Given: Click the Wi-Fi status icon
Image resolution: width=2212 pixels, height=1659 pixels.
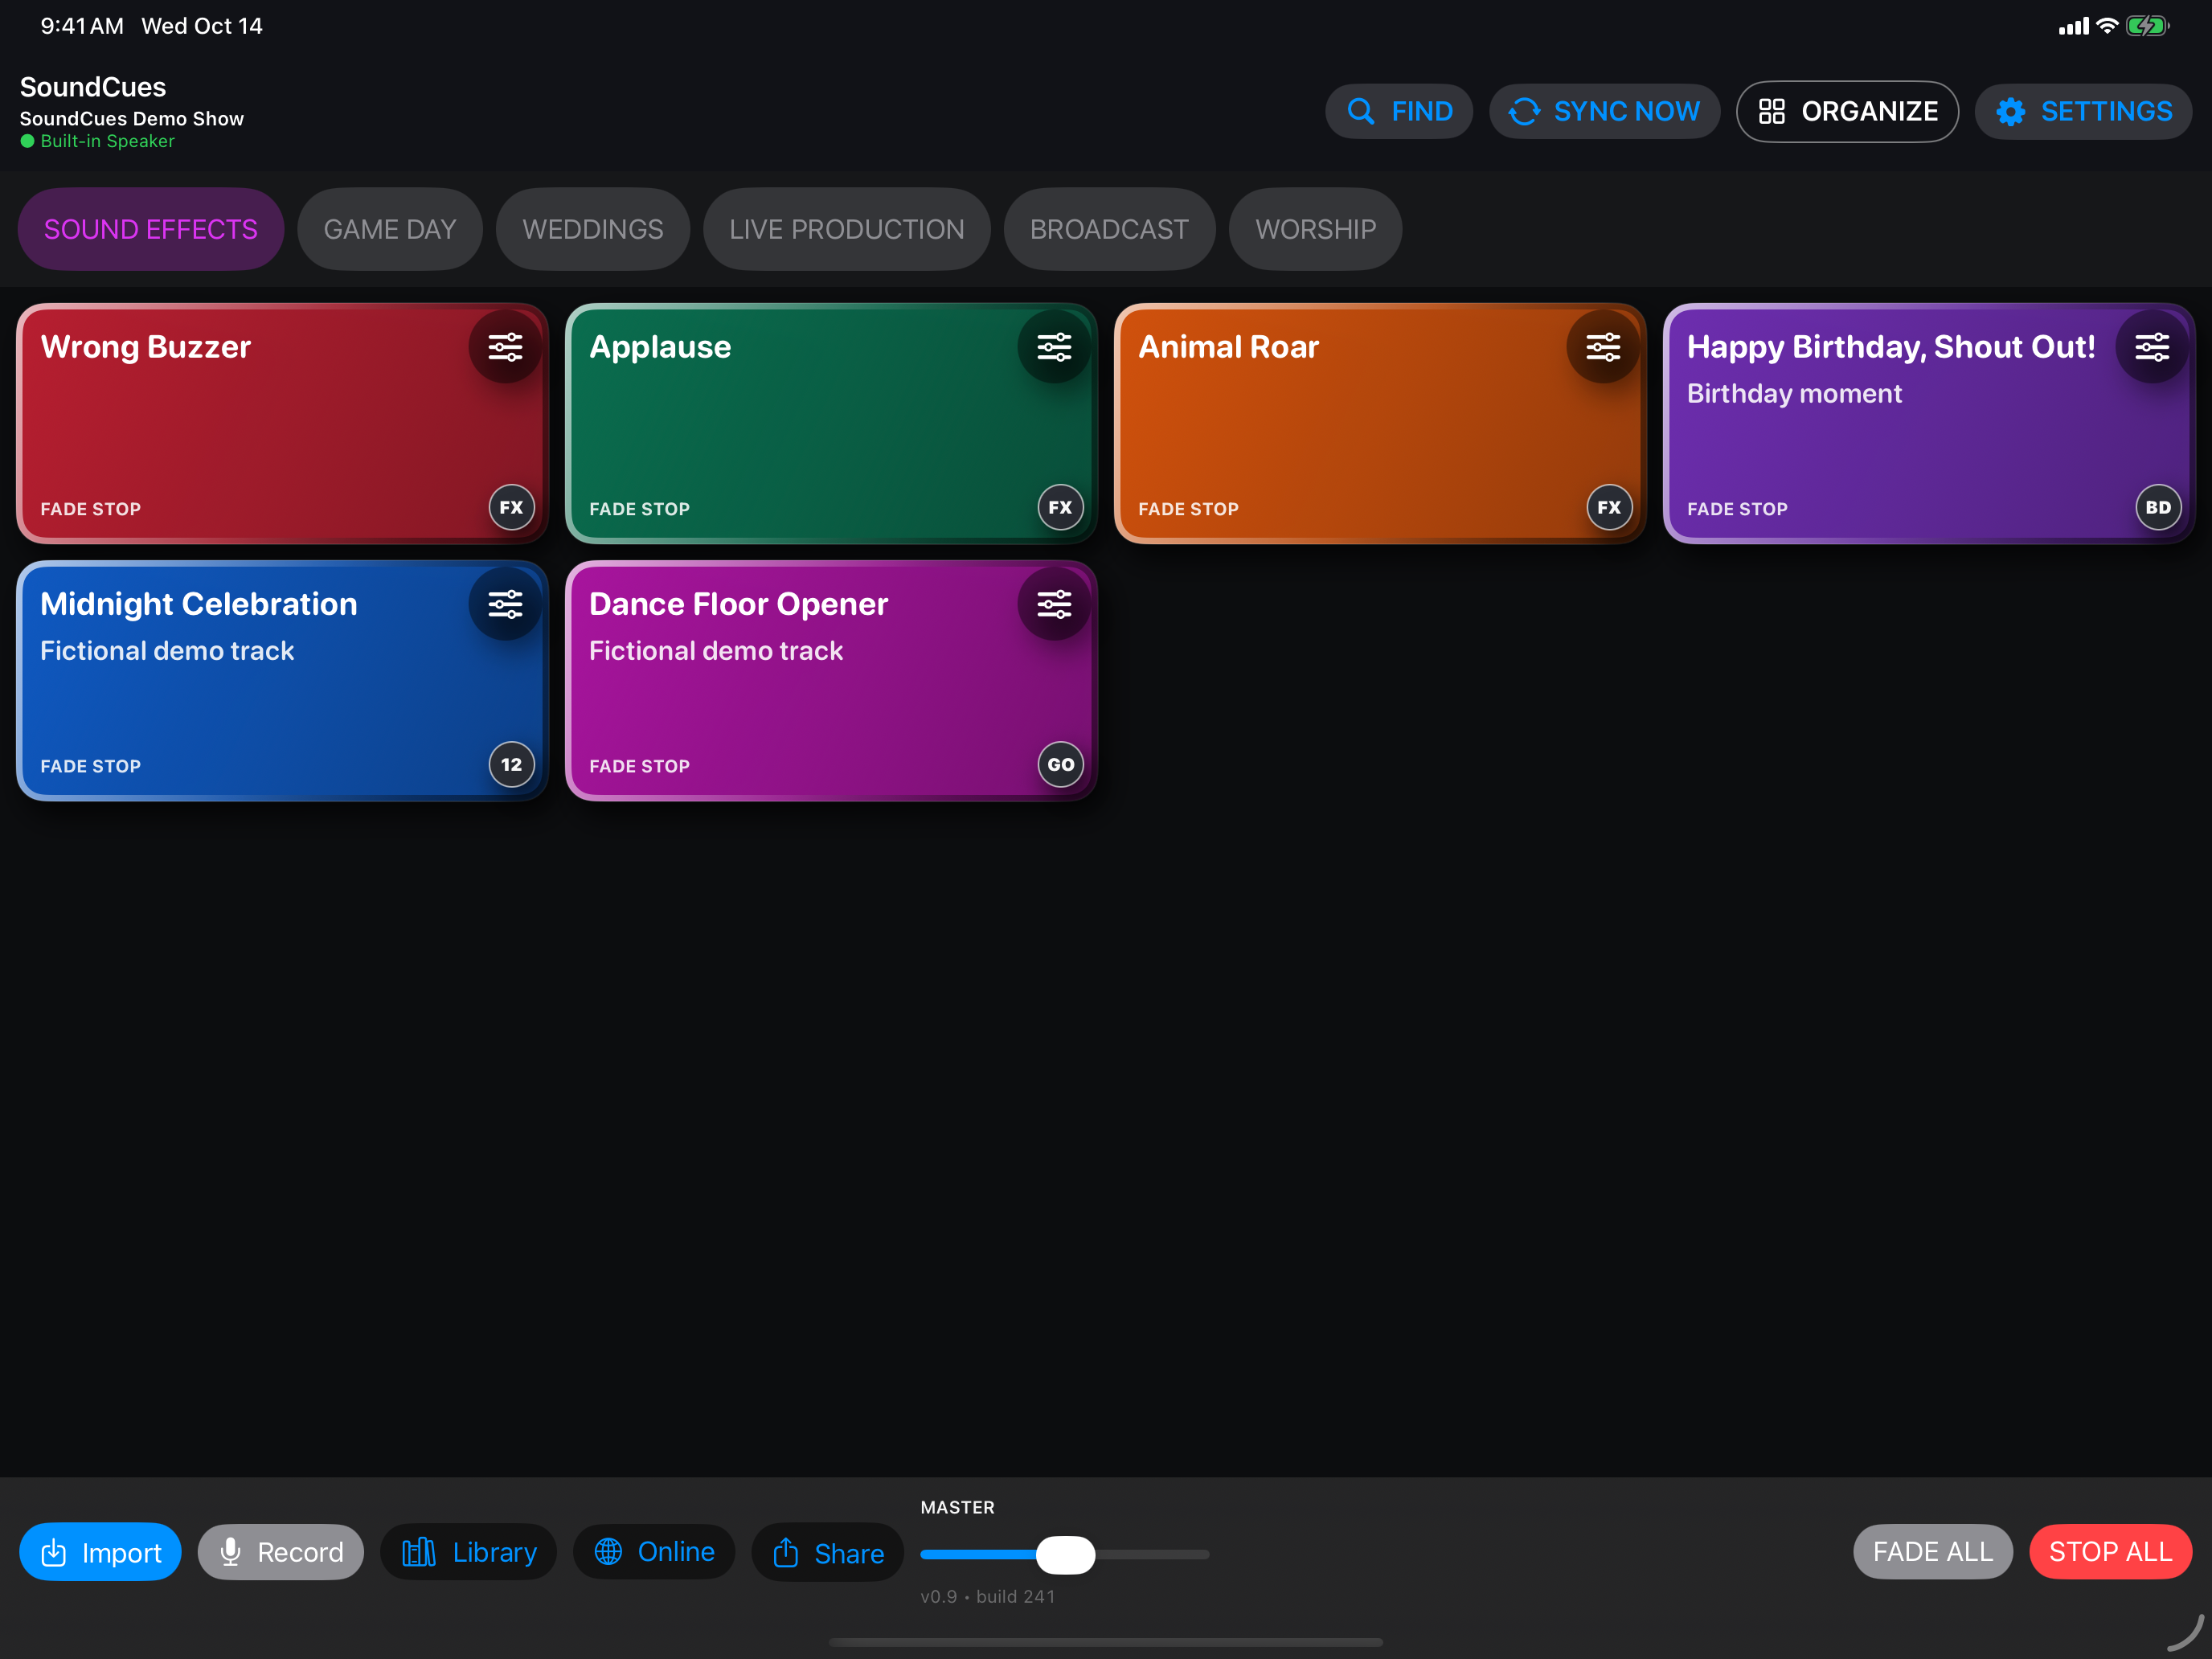Looking at the screenshot, I should click(x=2106, y=26).
